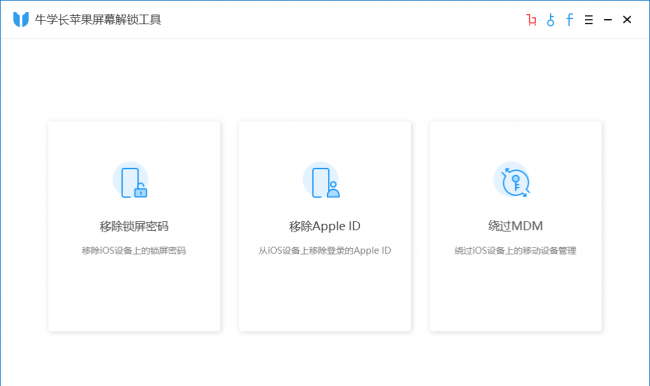Click the phone-with-padlock icon
The height and width of the screenshot is (386, 650).
pyautogui.click(x=131, y=180)
